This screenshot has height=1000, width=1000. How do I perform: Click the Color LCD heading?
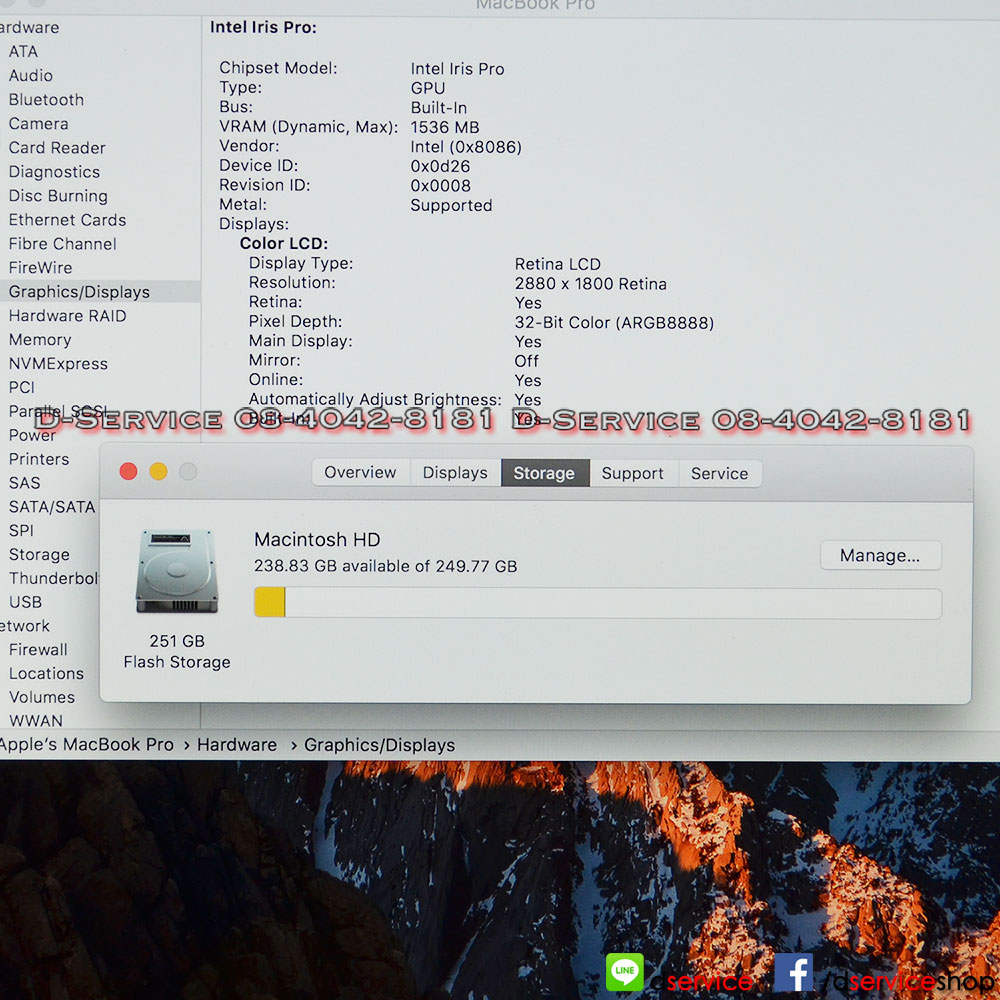[284, 244]
